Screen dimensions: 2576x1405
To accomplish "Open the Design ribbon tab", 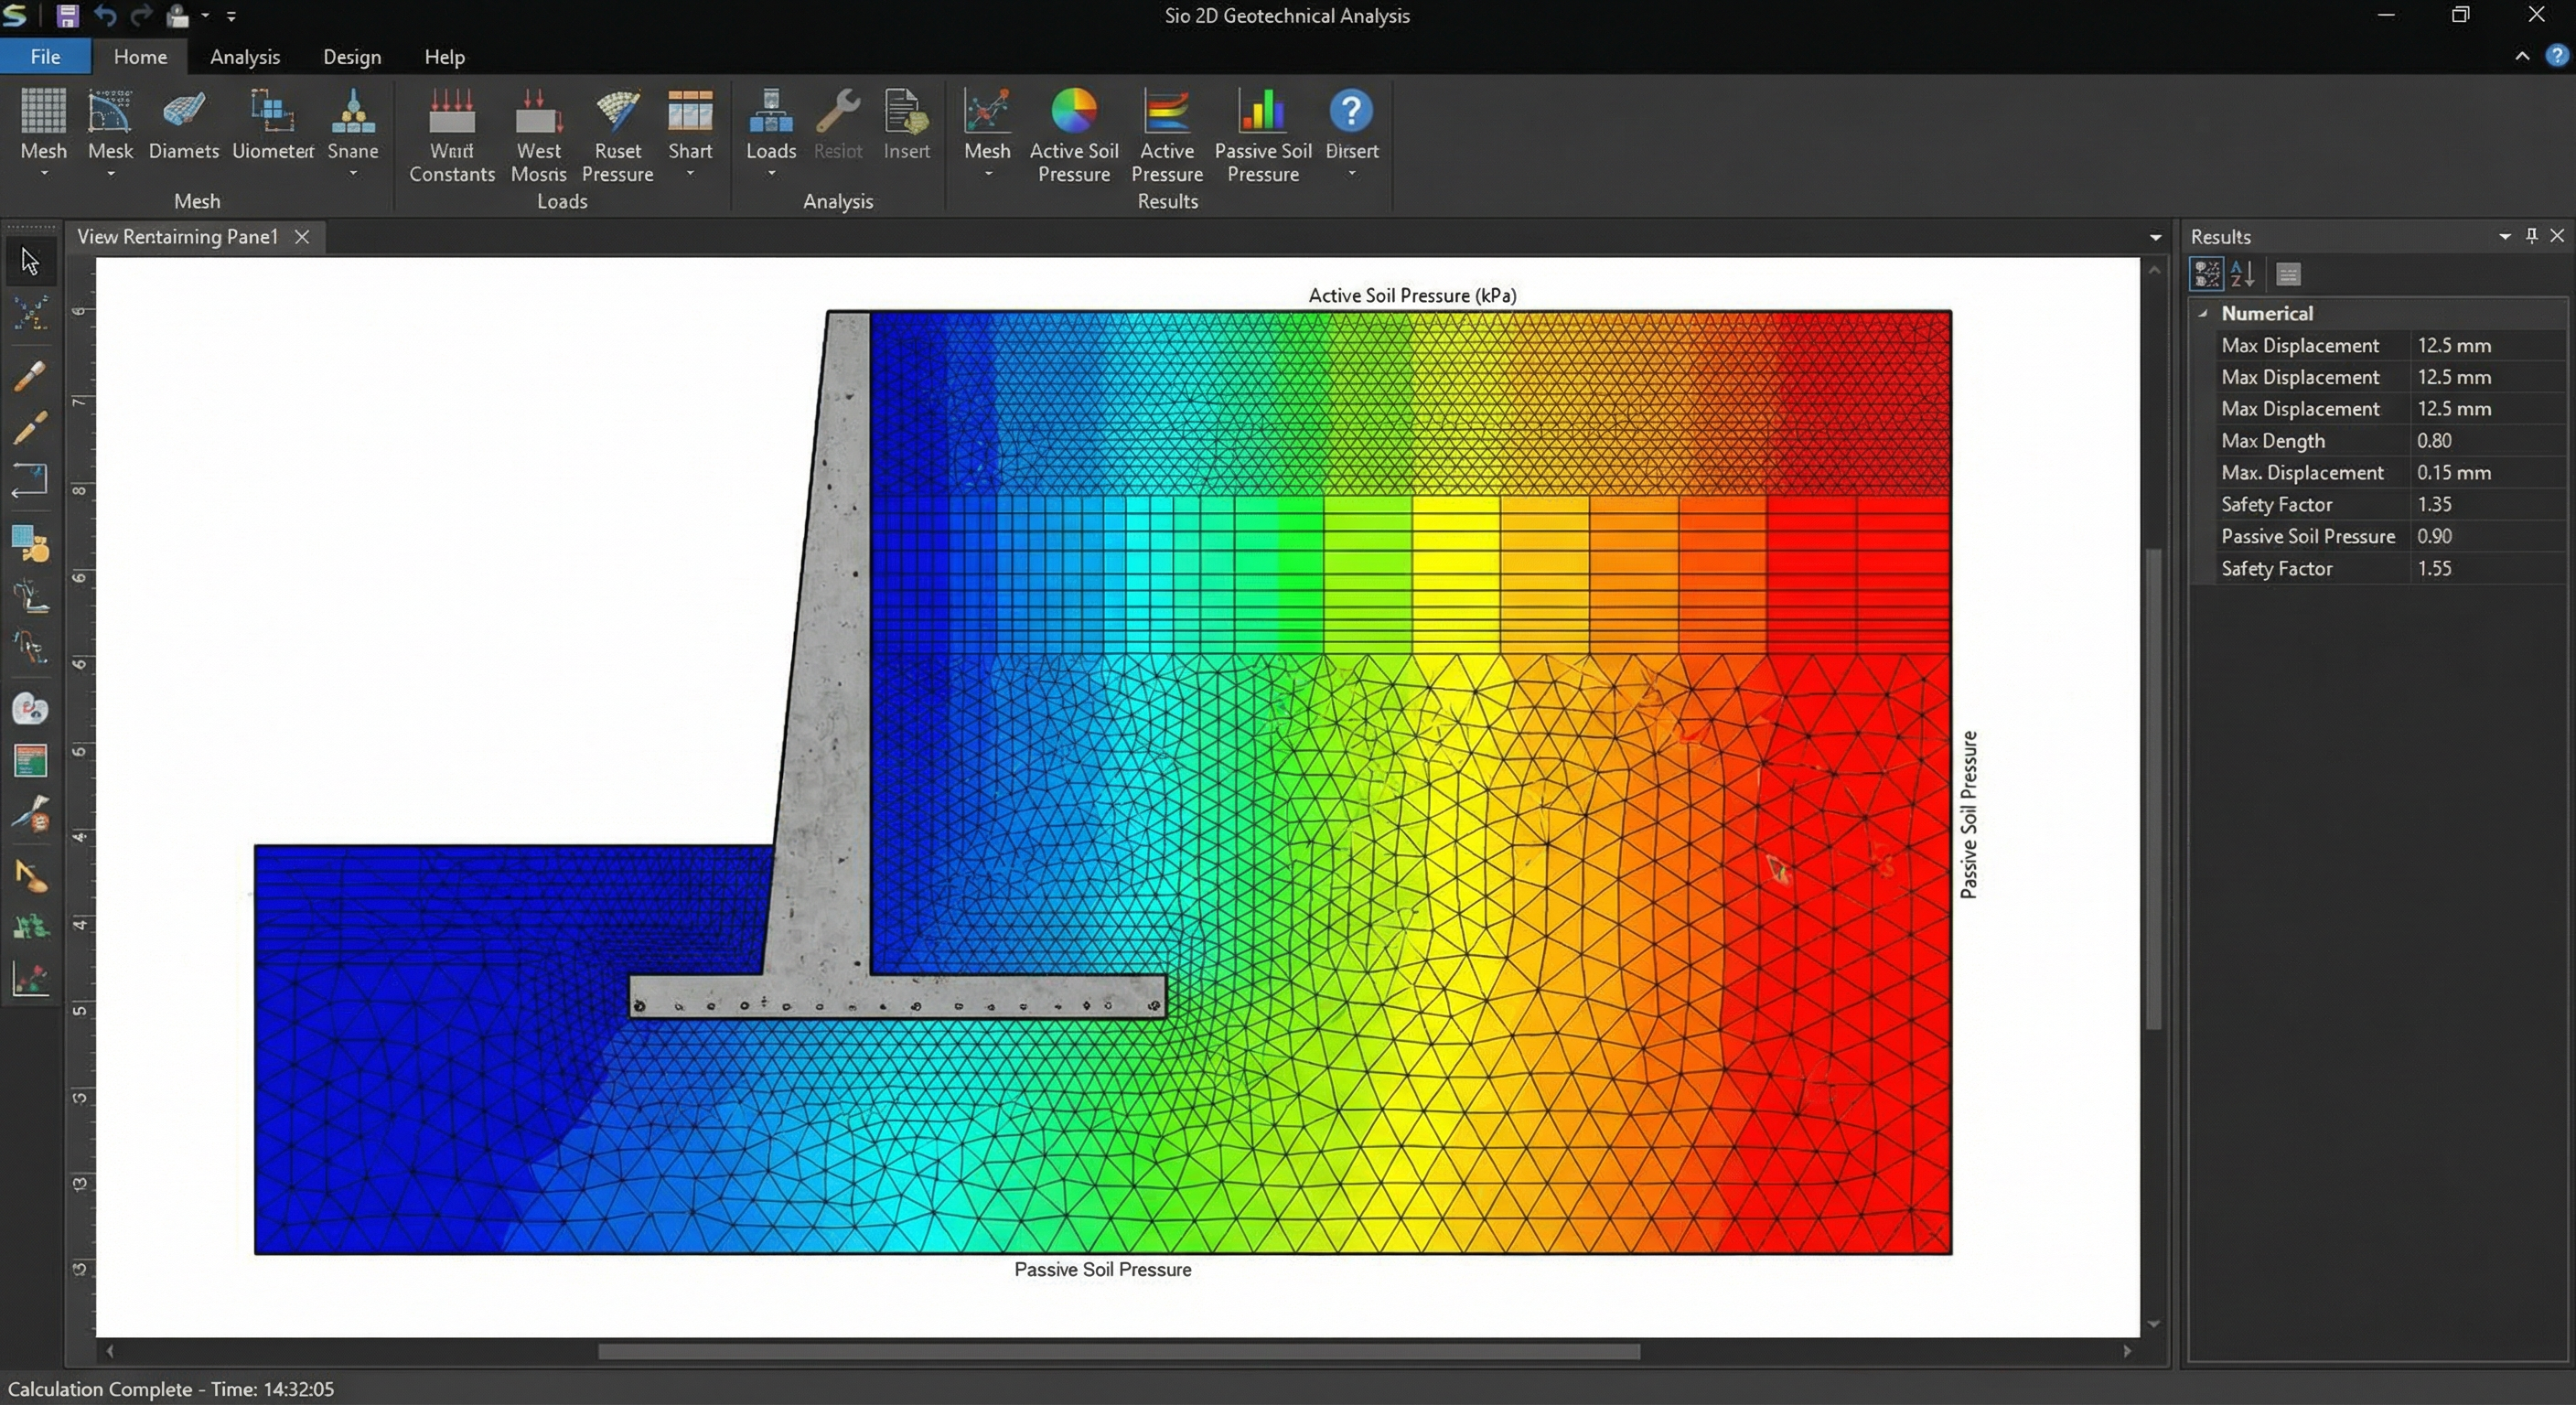I will tap(352, 57).
